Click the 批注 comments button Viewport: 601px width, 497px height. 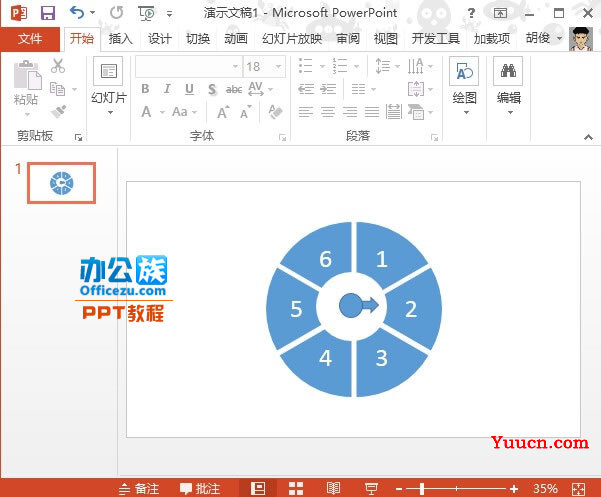point(200,489)
